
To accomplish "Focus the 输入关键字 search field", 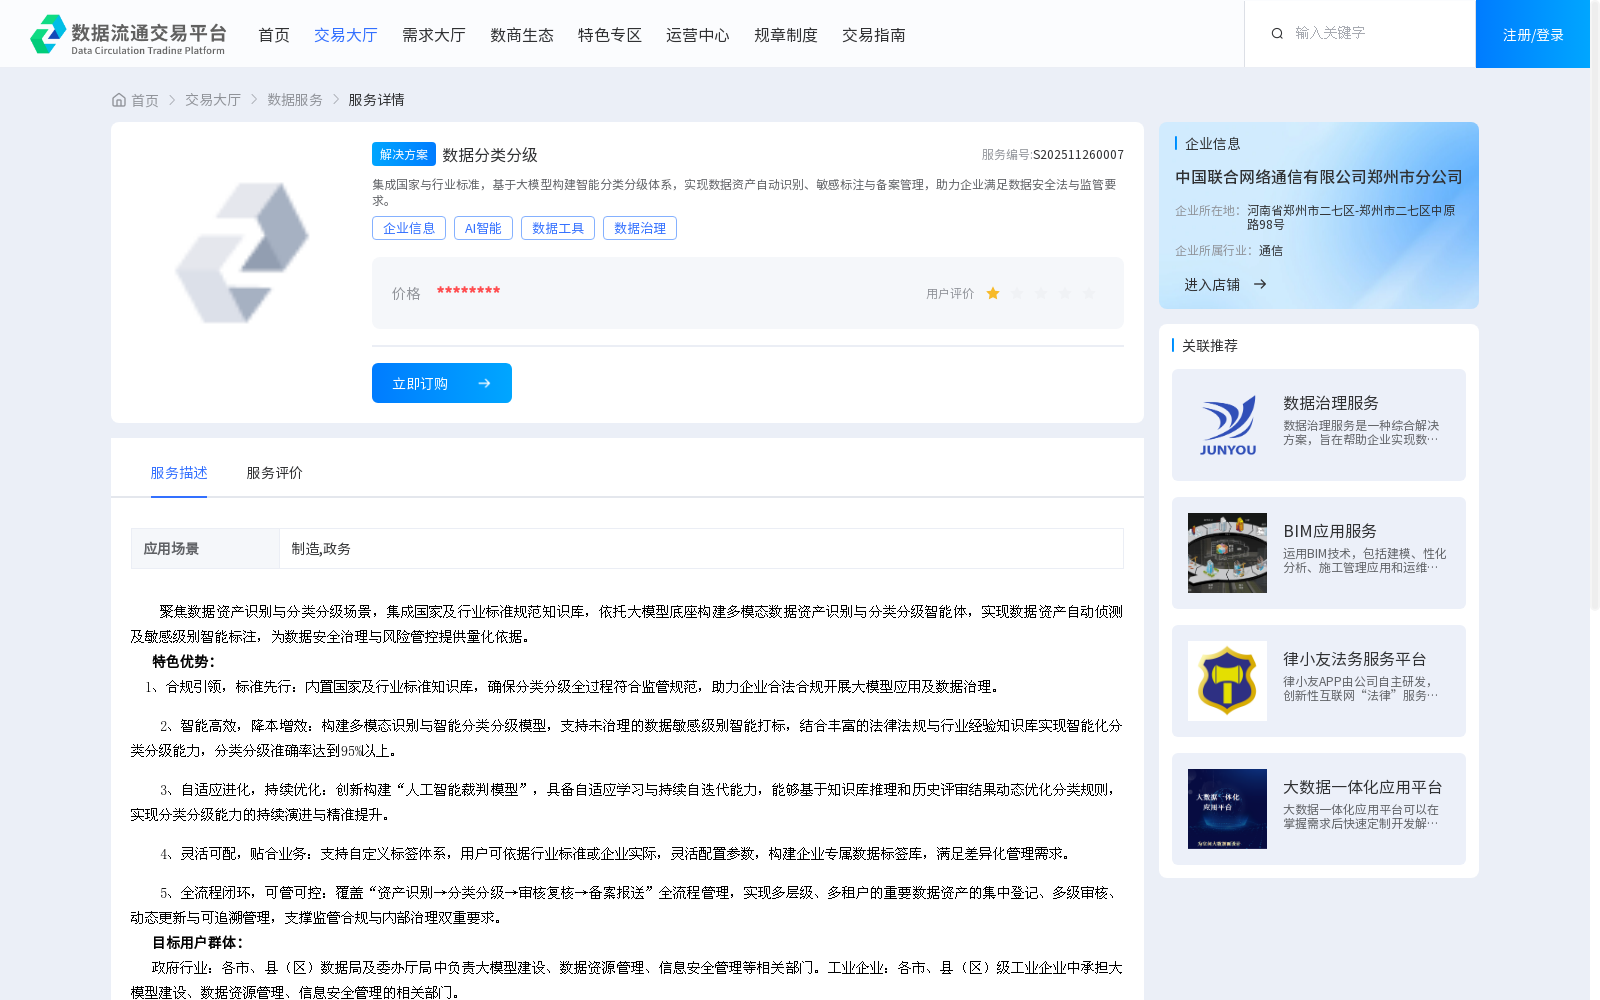I will (x=1375, y=33).
